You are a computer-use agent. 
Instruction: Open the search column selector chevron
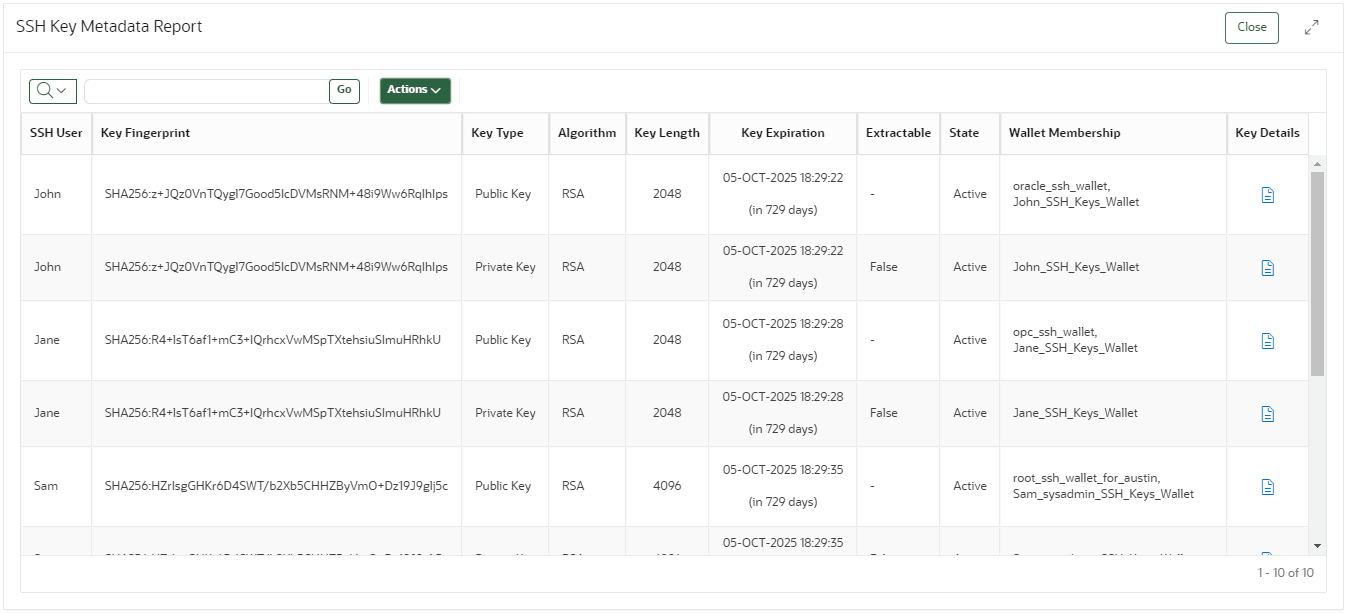click(x=61, y=91)
